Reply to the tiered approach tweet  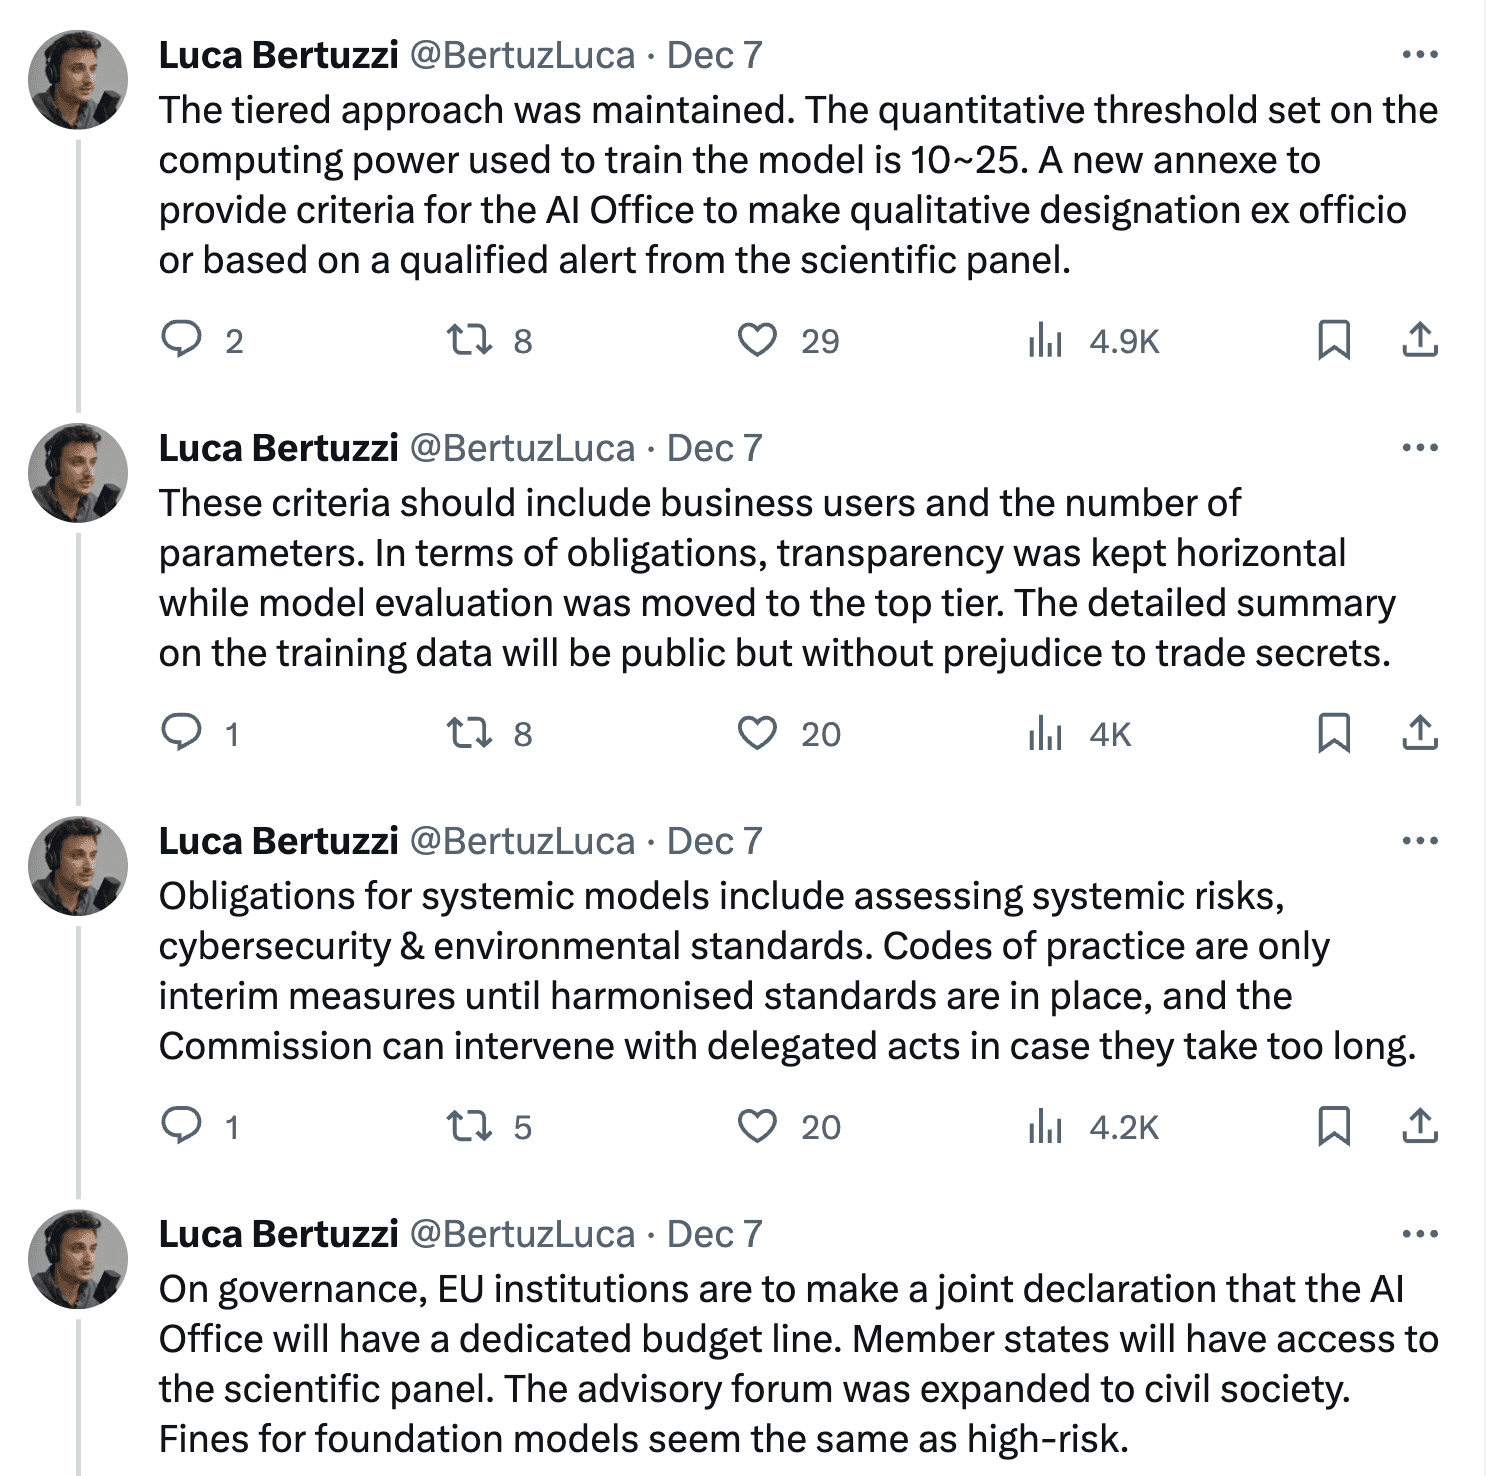click(x=181, y=340)
